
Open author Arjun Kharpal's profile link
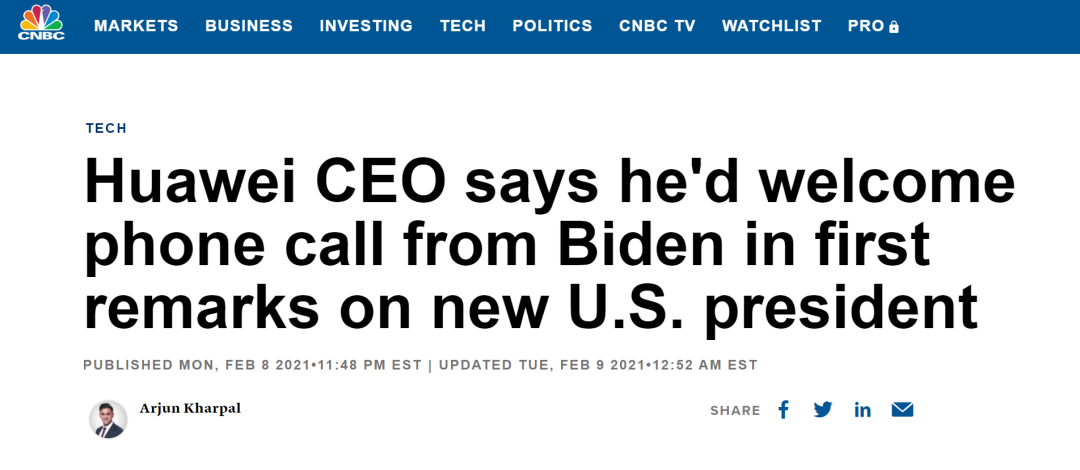pyautogui.click(x=190, y=408)
